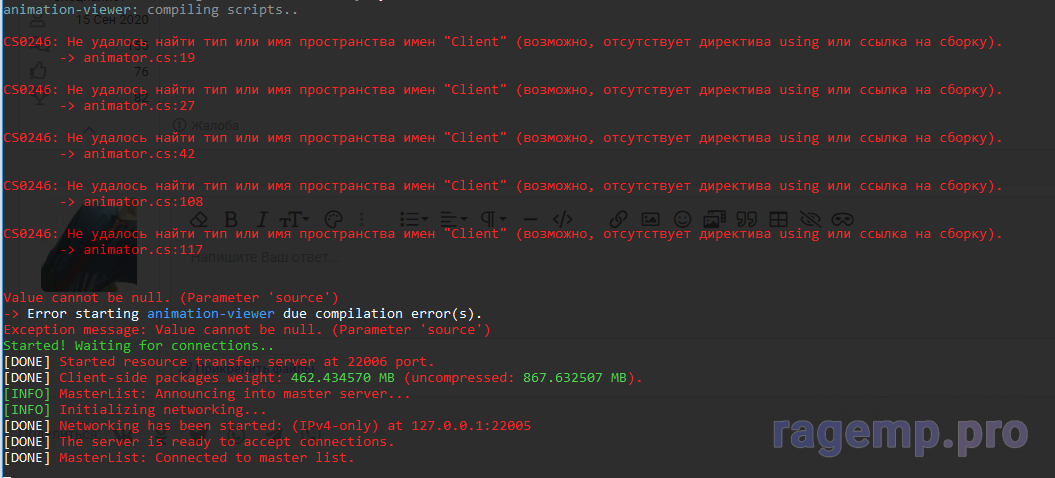Click the insert link icon

point(618,219)
